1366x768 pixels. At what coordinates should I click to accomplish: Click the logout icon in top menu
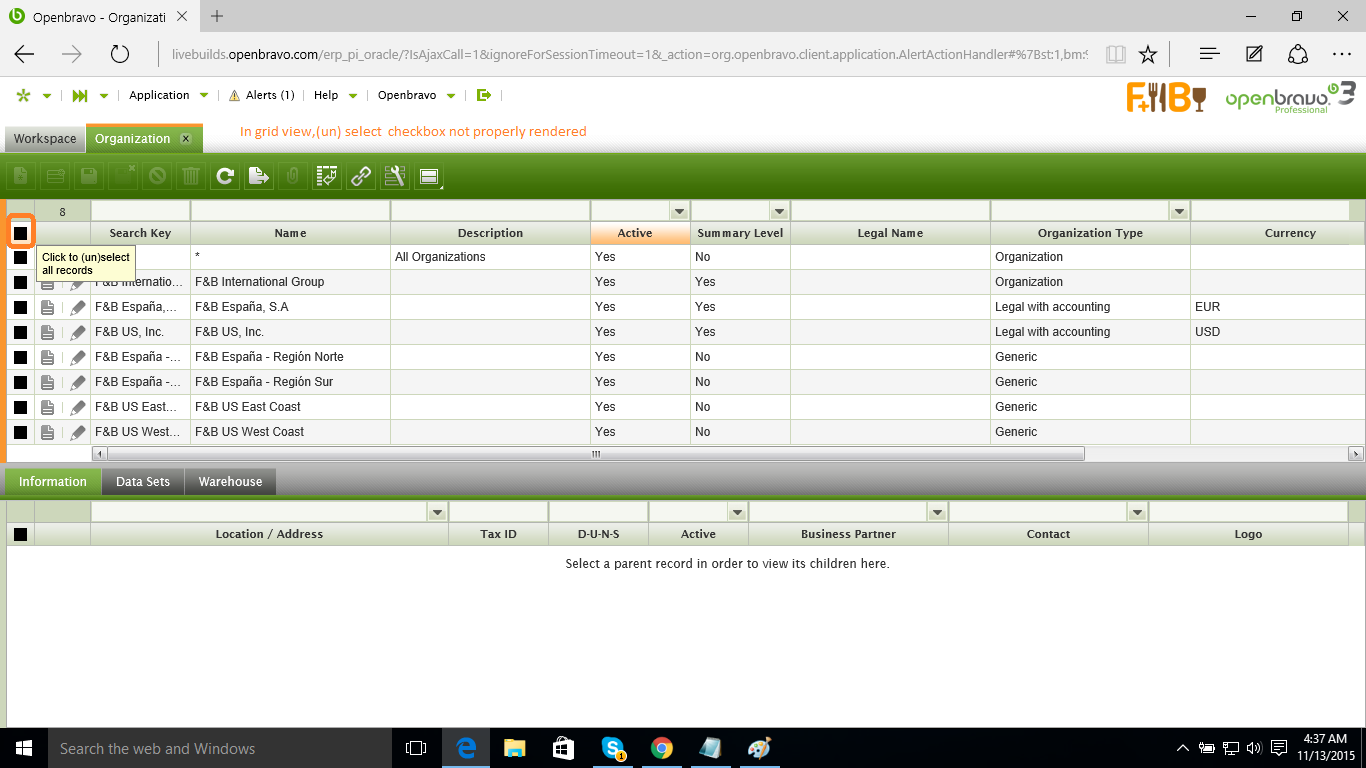click(x=484, y=95)
